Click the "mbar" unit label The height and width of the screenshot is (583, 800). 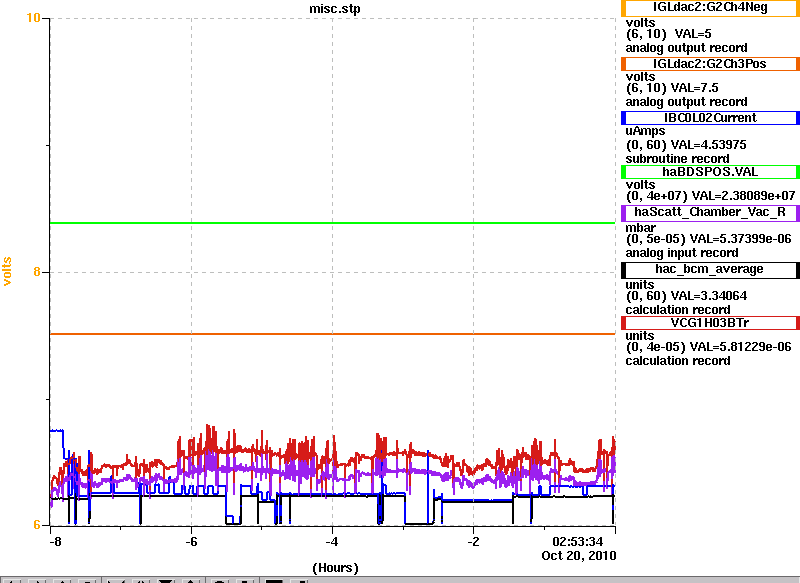tap(640, 228)
